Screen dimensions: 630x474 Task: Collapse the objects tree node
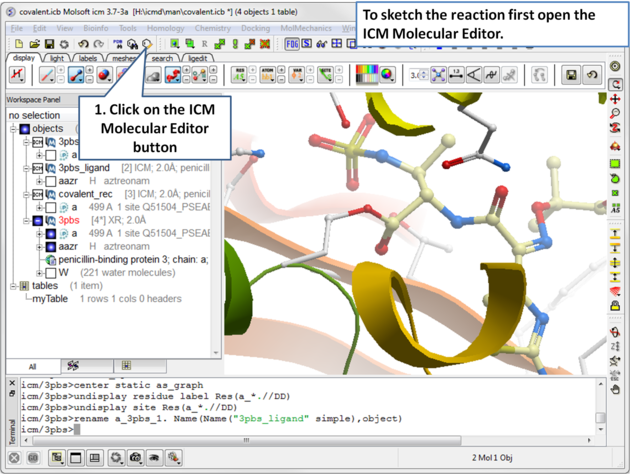pos(14,129)
